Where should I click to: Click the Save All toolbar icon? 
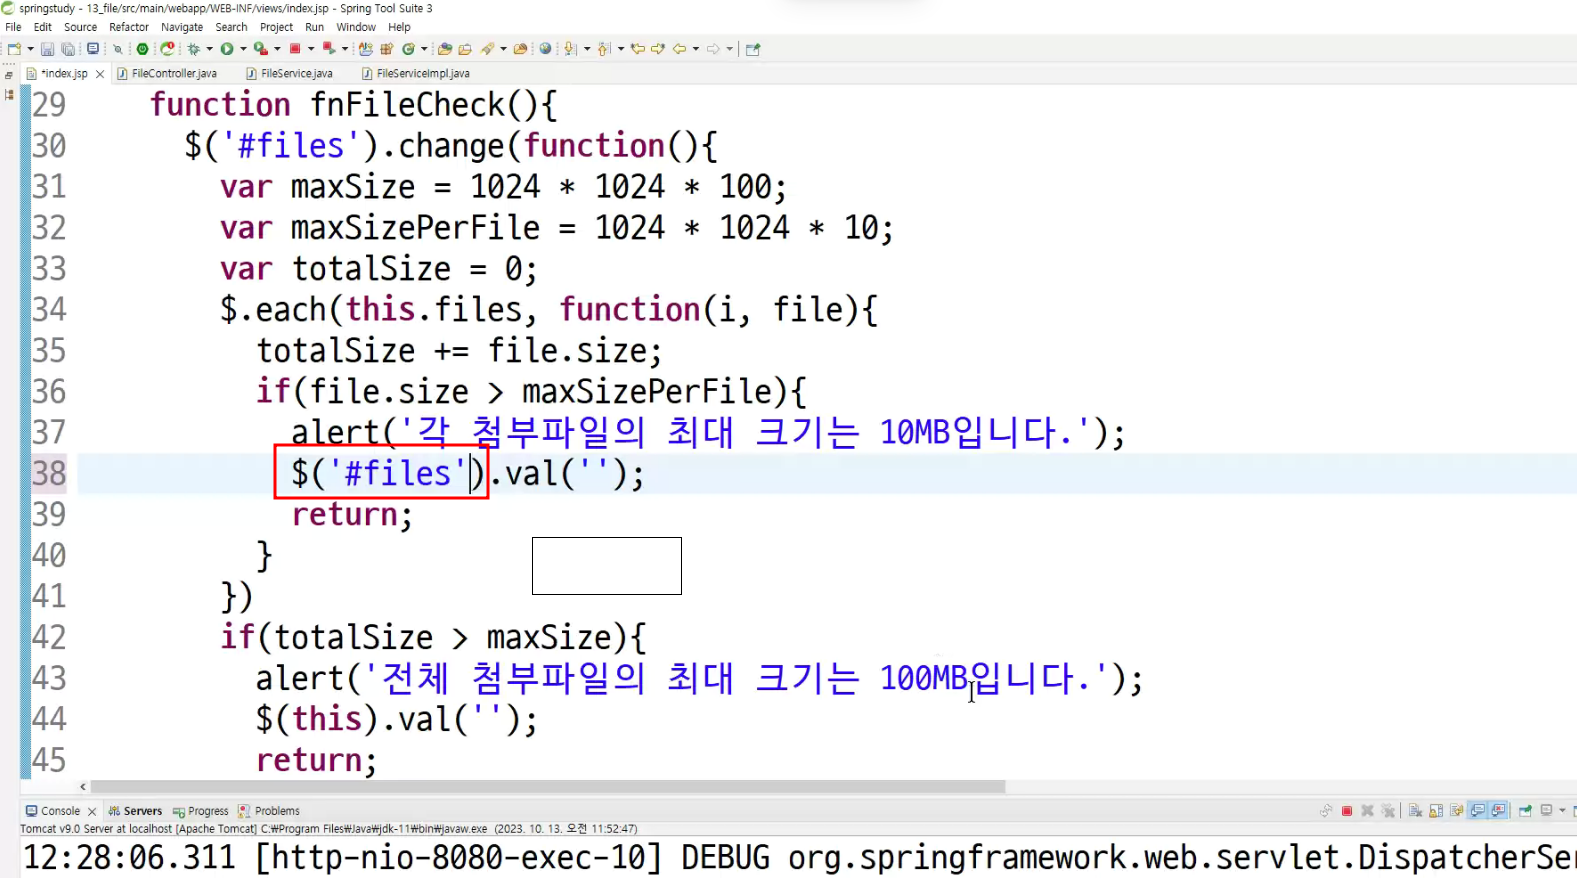[x=68, y=48]
